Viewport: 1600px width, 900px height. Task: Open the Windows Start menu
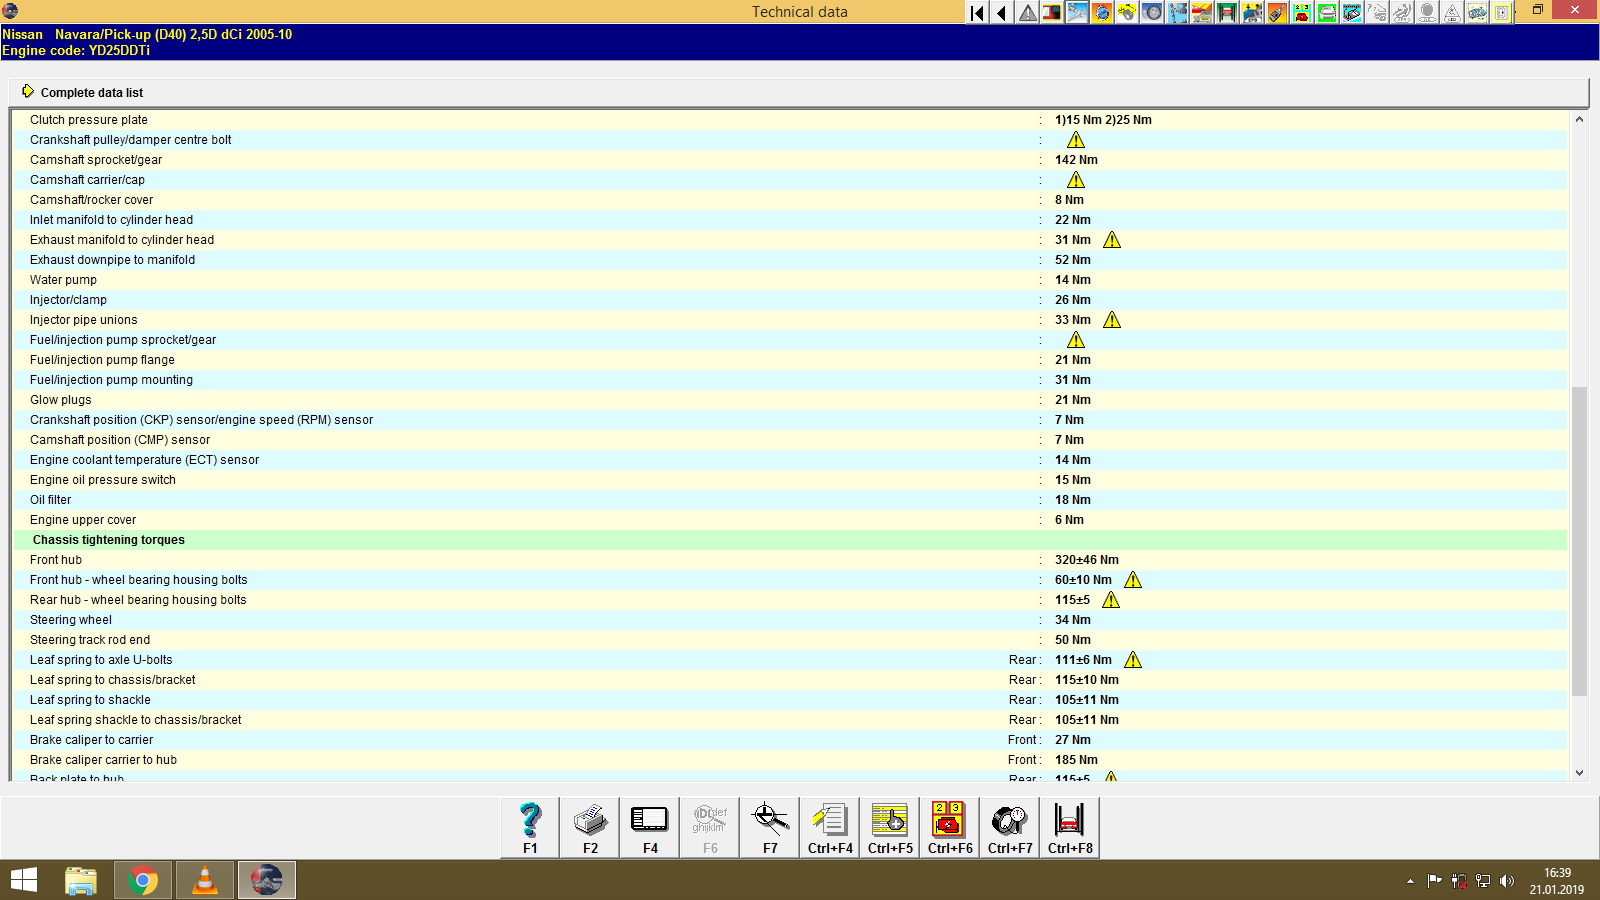click(21, 880)
